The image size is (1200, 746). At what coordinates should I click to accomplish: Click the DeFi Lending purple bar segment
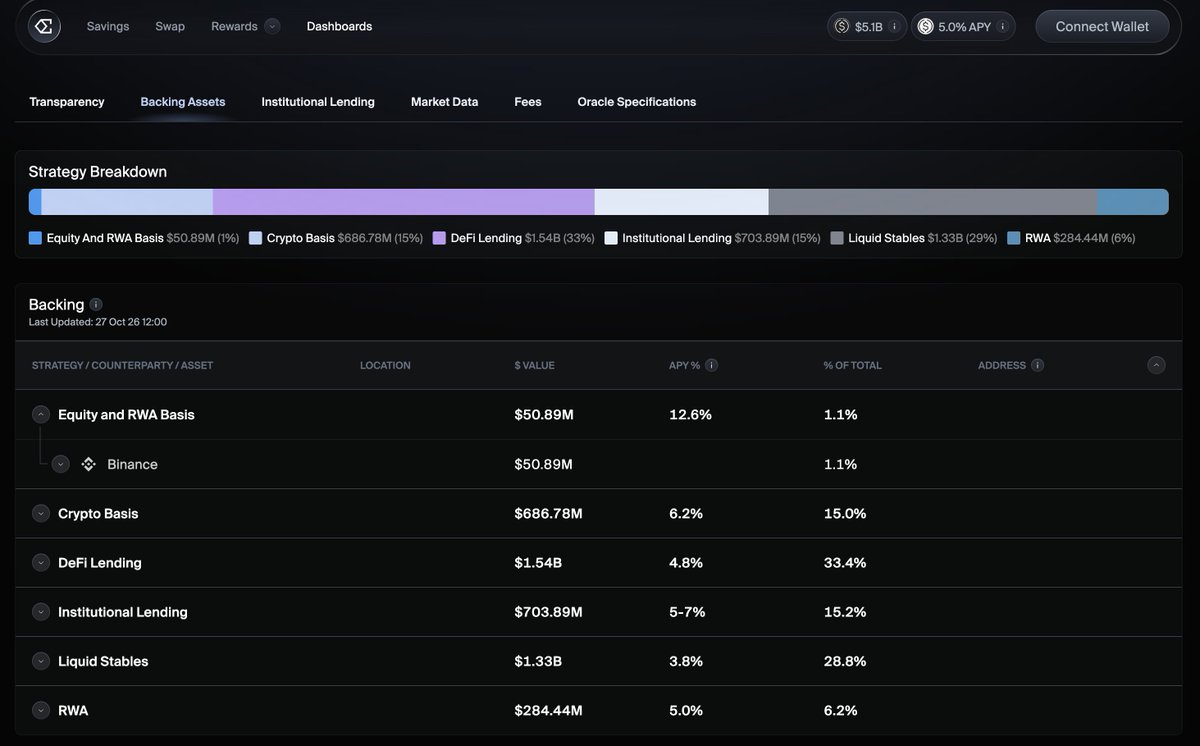point(404,202)
